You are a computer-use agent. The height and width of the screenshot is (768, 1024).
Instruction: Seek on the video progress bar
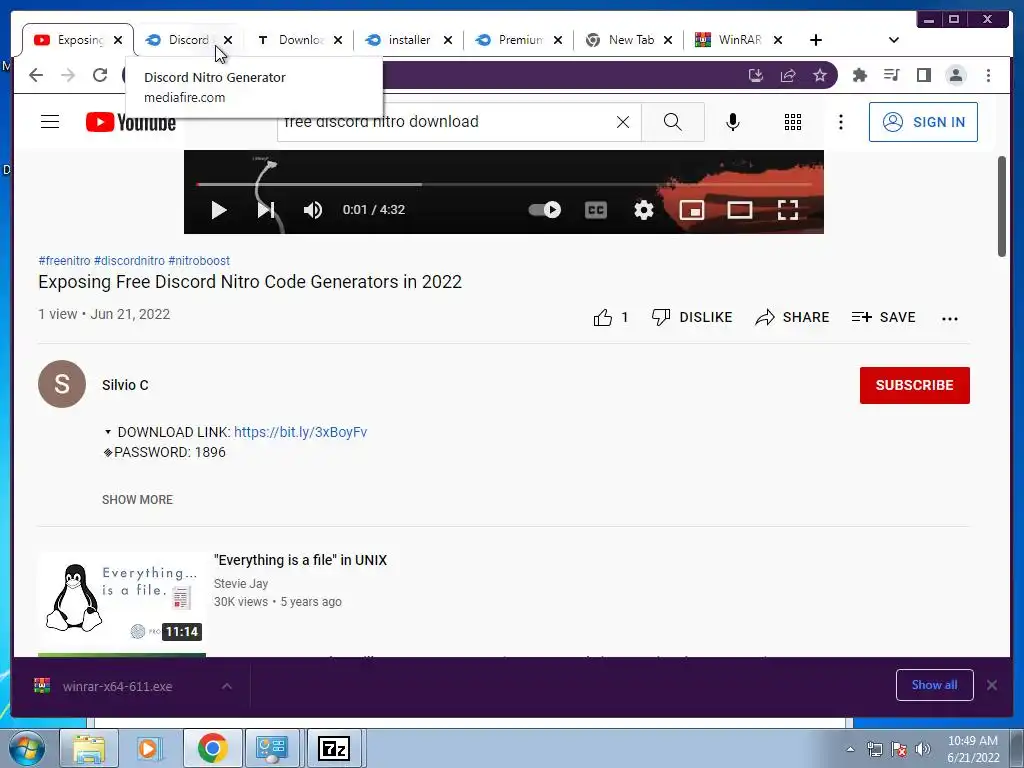[504, 184]
